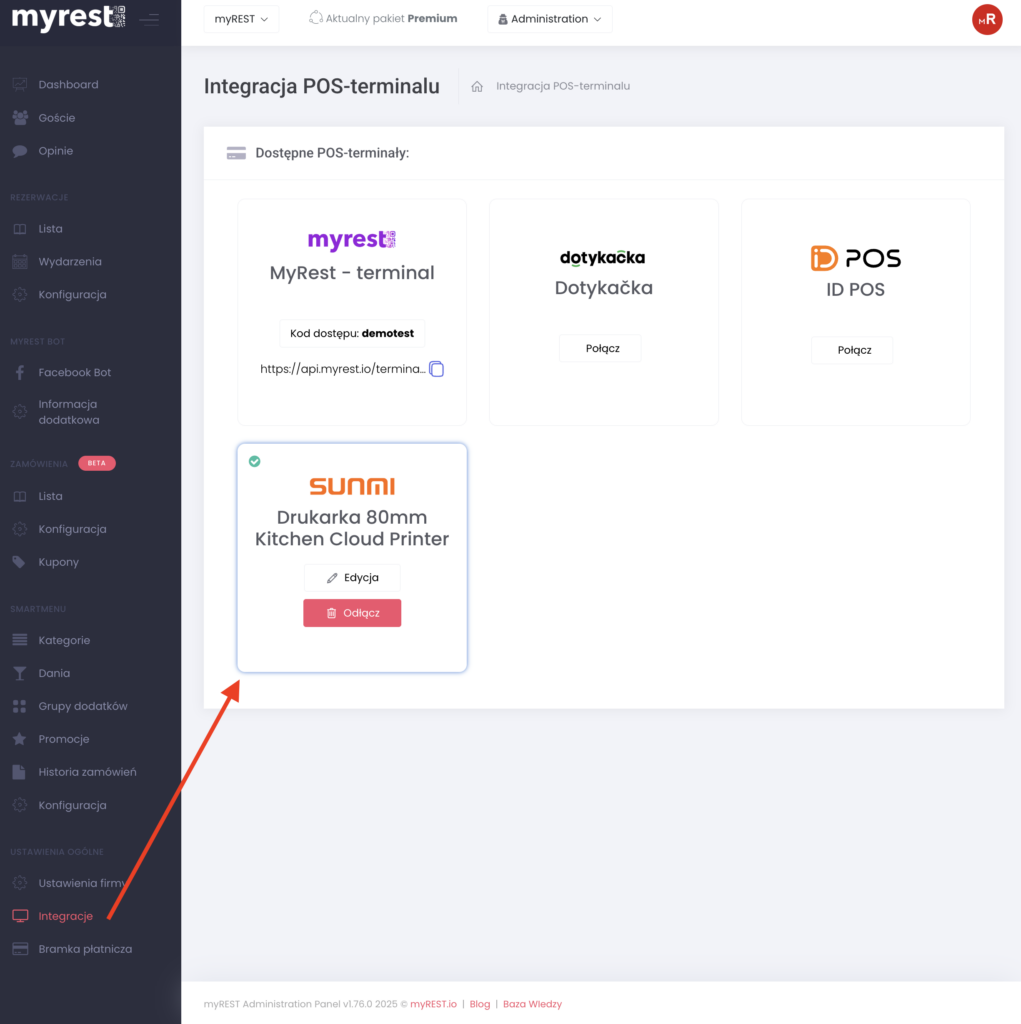Open Kategorie in SmartMenu section

64,640
